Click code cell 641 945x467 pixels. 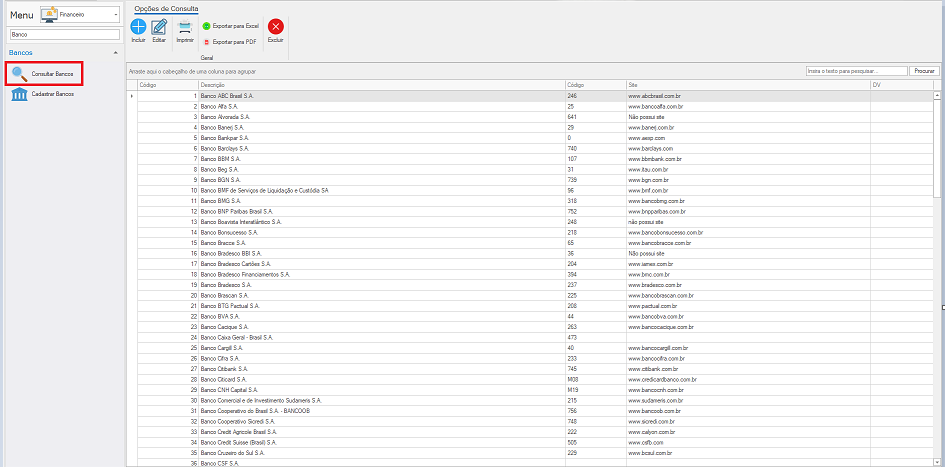(x=595, y=116)
